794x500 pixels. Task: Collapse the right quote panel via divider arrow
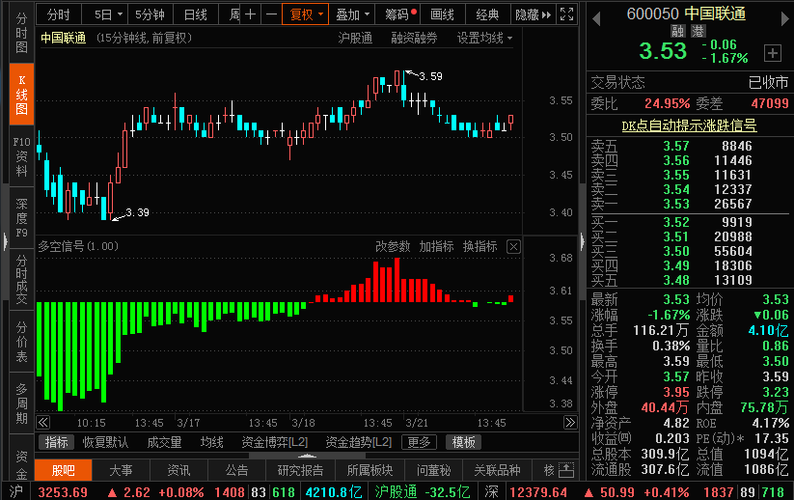[x=582, y=242]
